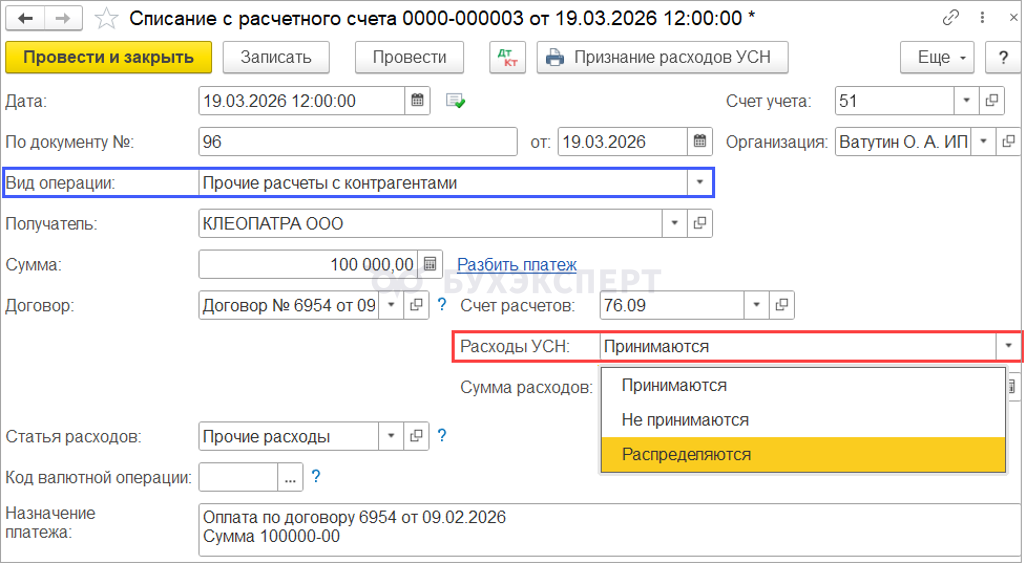Expand Счет расчетов dropdown
Viewport: 1026px width, 564px height.
pyautogui.click(x=756, y=305)
